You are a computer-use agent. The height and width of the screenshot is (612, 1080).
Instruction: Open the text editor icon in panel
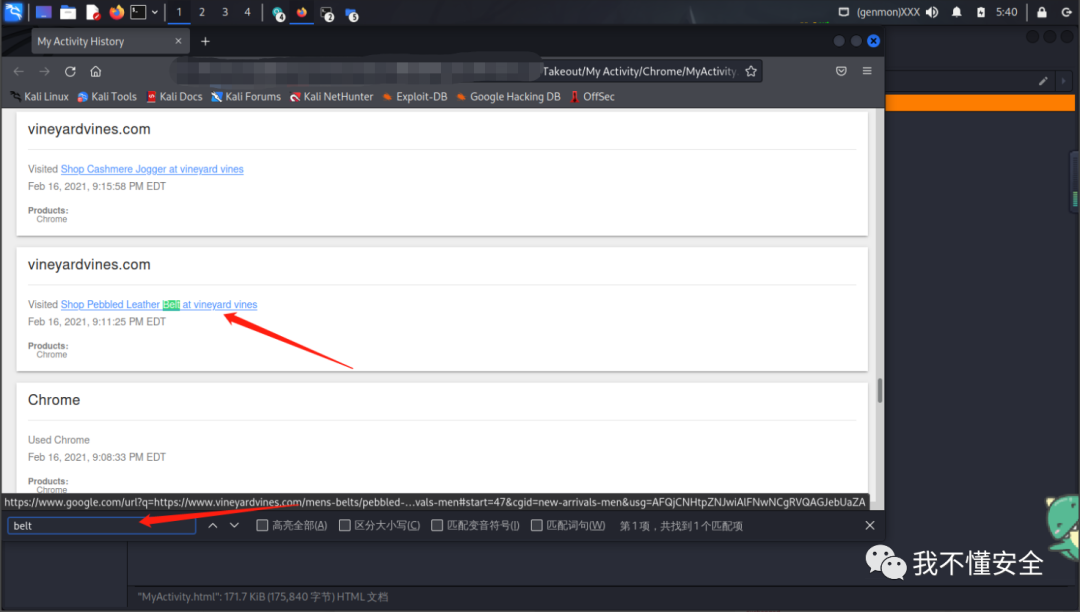[x=93, y=12]
